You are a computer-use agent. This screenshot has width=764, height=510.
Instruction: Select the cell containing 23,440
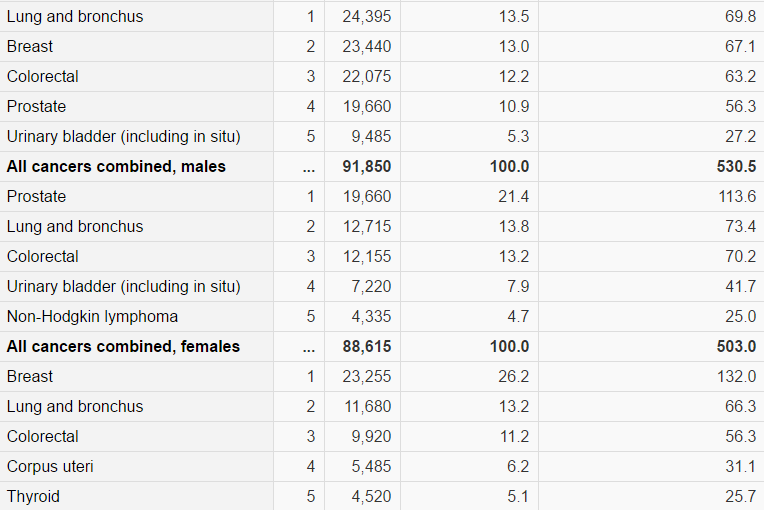[366, 47]
